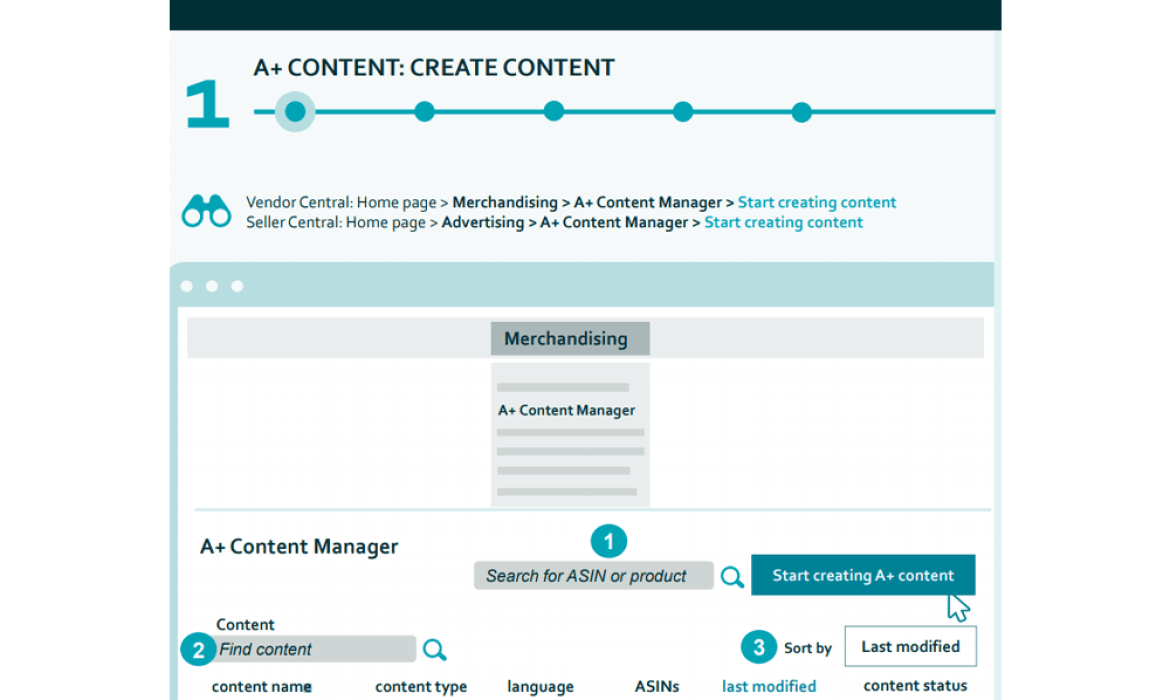Viewport: 1170px width, 700px height.
Task: Click the Find content input field
Action: pyautogui.click(x=315, y=649)
